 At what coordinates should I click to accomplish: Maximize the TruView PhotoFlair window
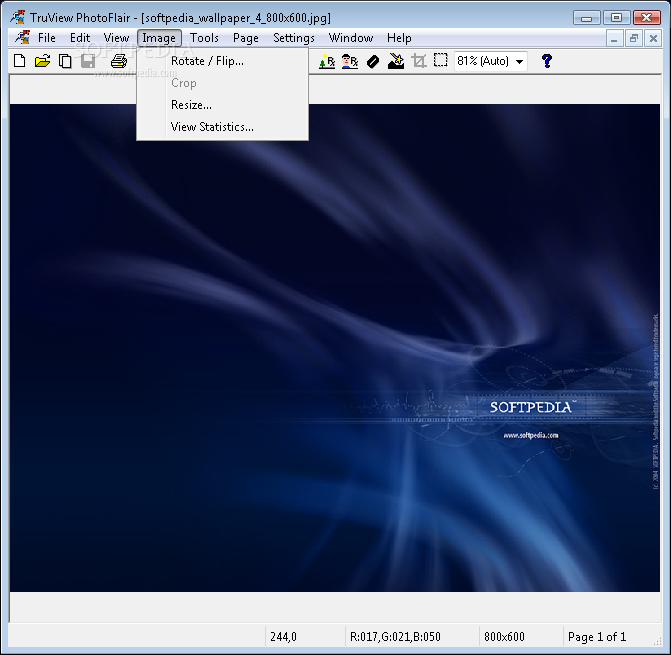[x=616, y=18]
